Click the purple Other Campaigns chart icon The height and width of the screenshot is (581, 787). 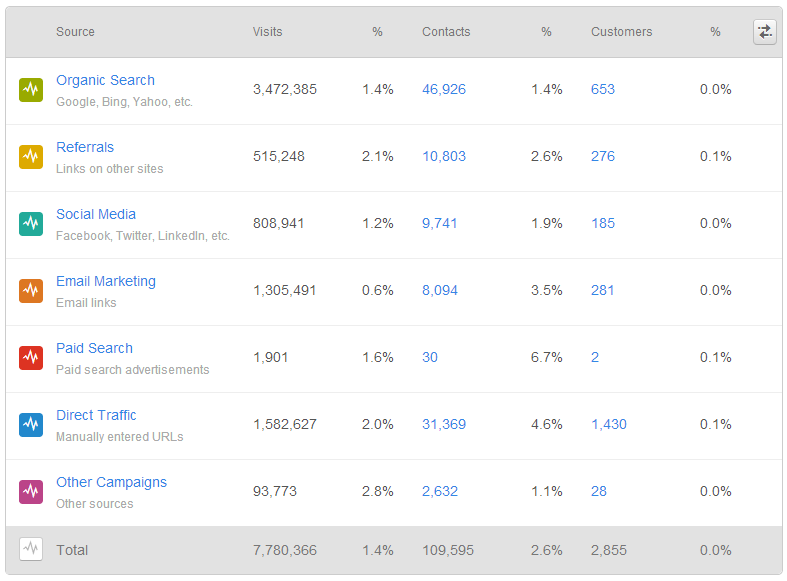point(31,491)
